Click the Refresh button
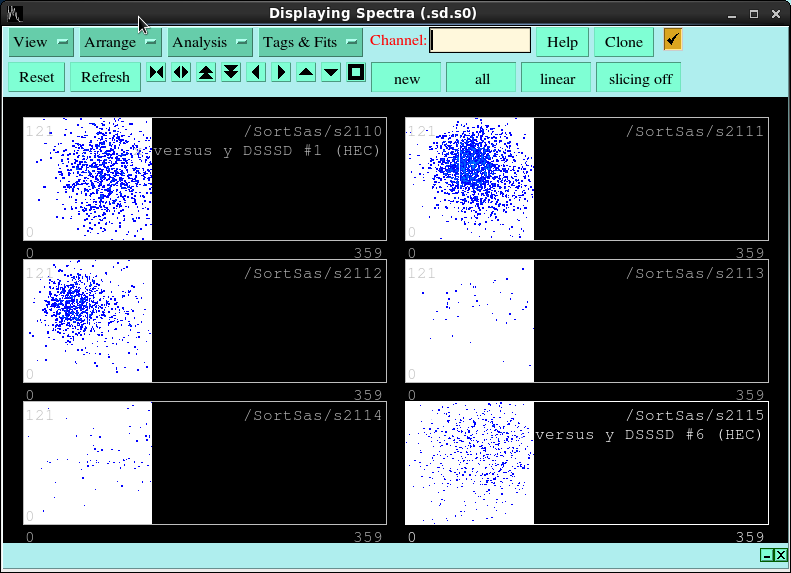Image resolution: width=791 pixels, height=573 pixels. coord(105,77)
